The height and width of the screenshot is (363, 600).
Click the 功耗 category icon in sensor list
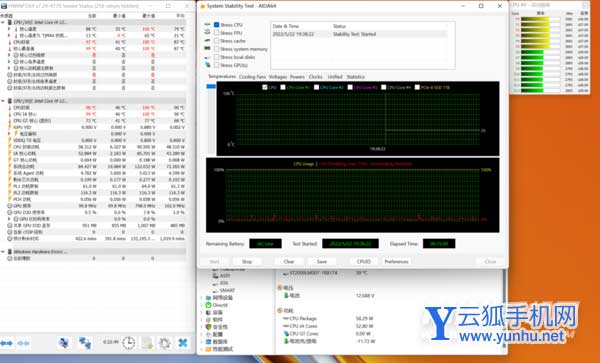[280, 311]
